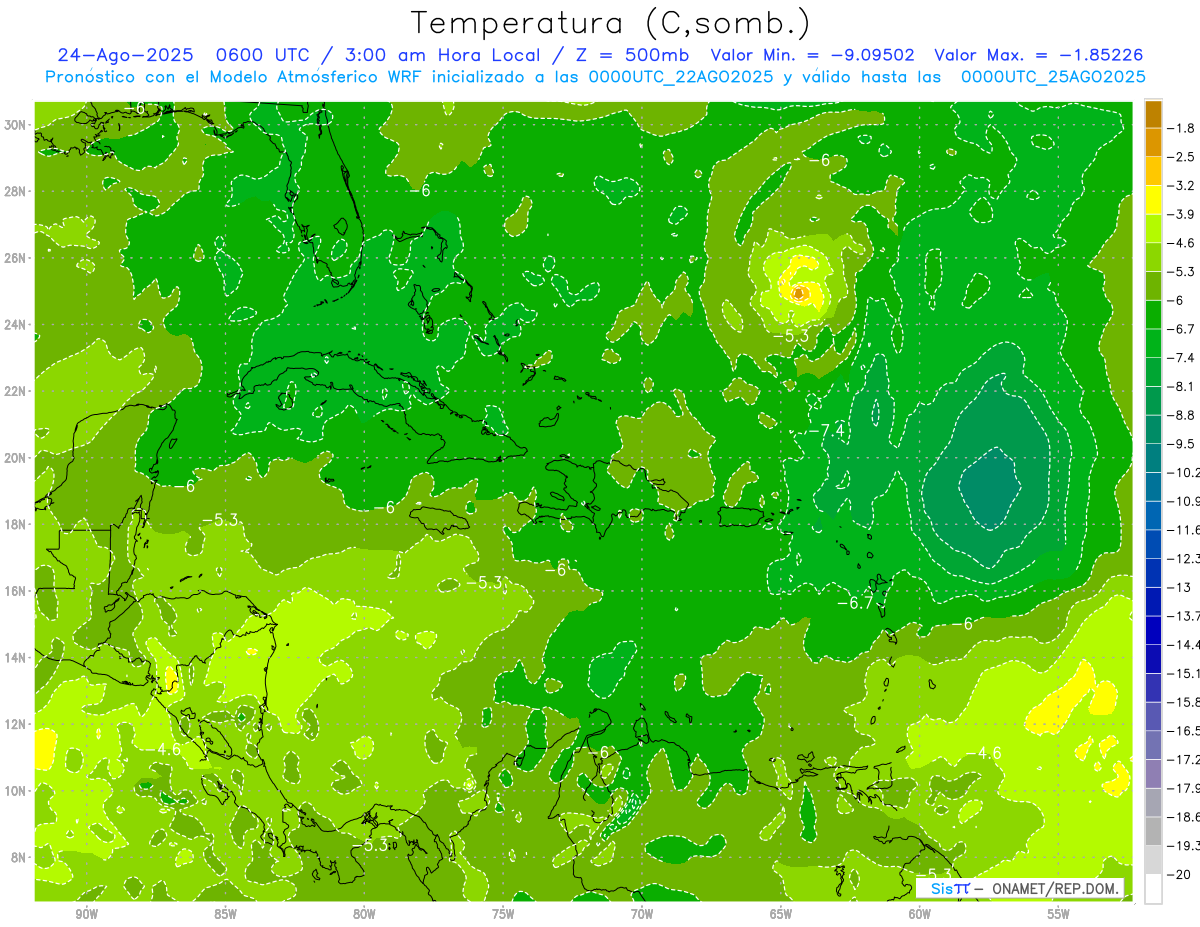1200x927 pixels.
Task: Click the "65W" longitude tick label
Action: click(x=781, y=914)
